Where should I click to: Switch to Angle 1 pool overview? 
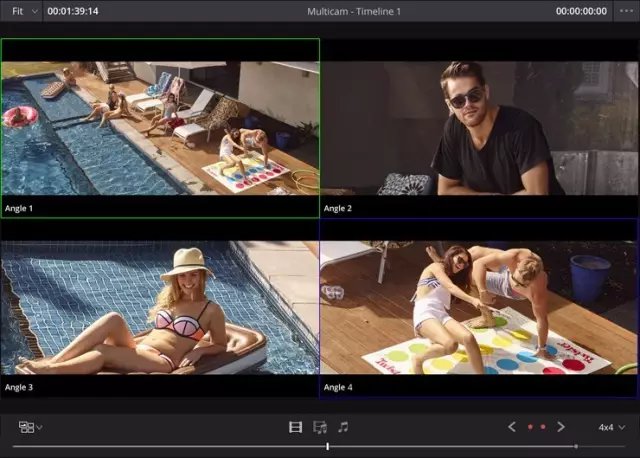tap(160, 125)
